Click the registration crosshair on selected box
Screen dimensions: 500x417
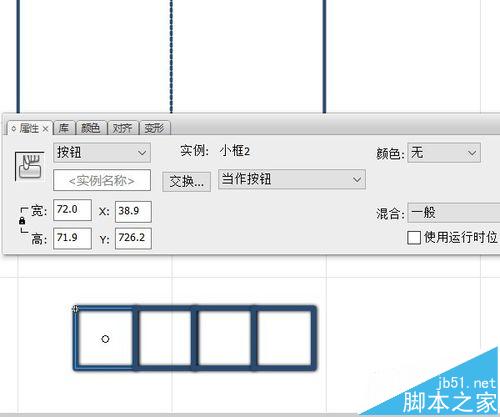click(76, 309)
